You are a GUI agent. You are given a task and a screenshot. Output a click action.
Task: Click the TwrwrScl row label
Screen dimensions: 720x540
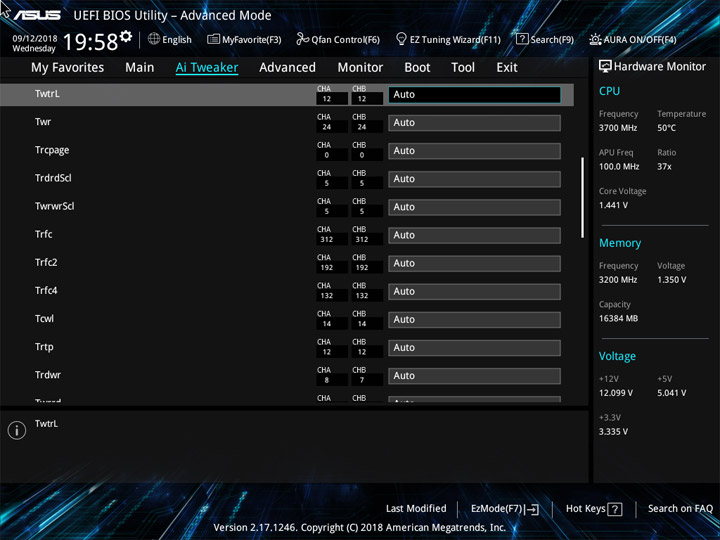[55, 206]
